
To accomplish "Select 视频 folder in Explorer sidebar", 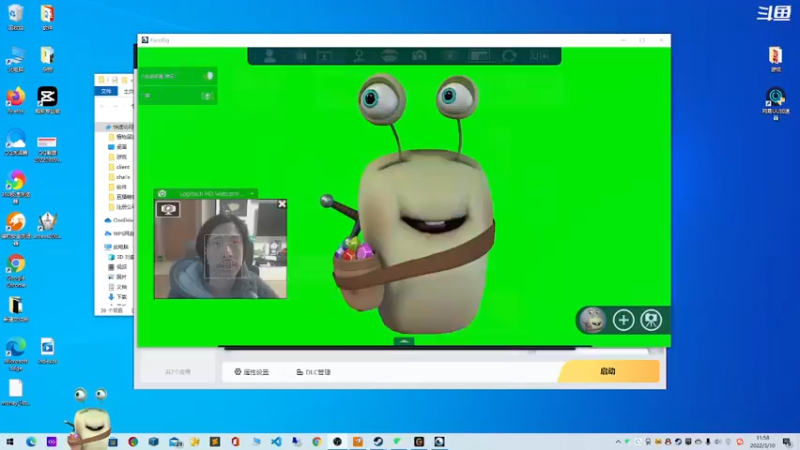I will (118, 267).
